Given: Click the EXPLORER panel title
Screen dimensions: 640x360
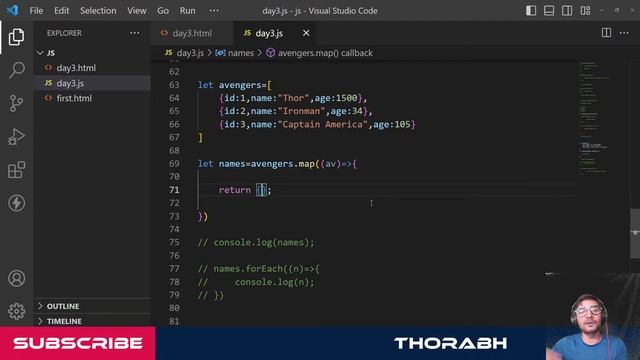Looking at the screenshot, I should (x=64, y=33).
